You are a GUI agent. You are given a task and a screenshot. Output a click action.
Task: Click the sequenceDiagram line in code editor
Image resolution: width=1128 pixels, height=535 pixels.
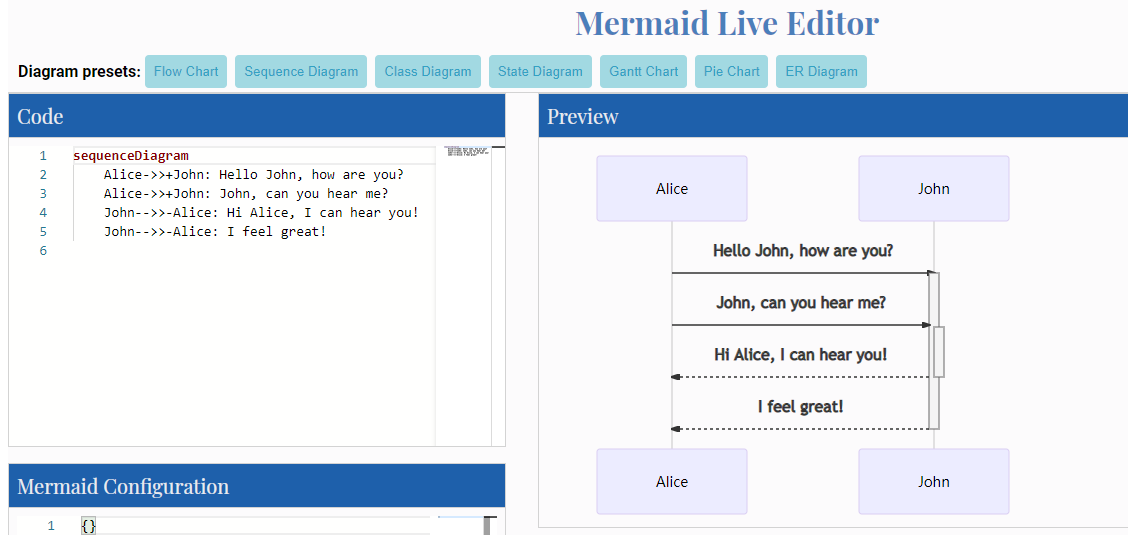131,156
